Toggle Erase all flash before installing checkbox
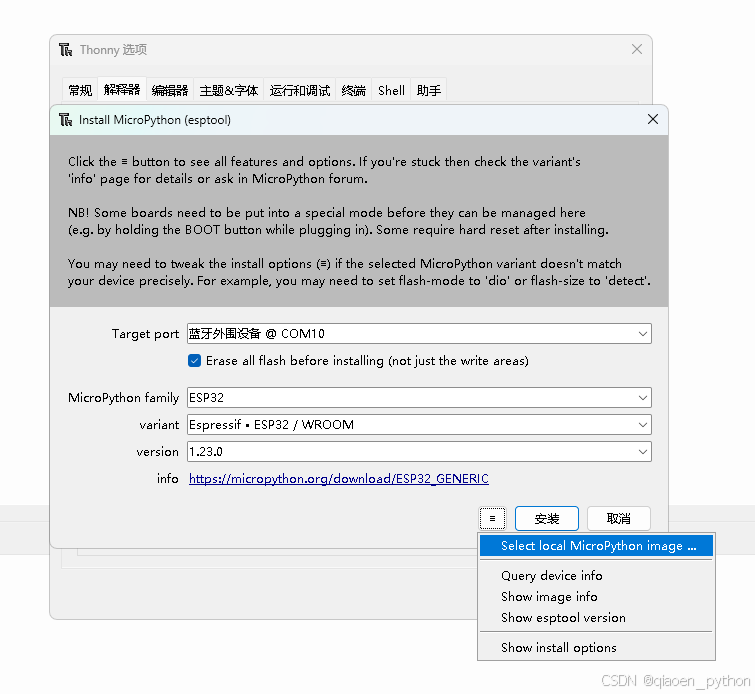The image size is (755, 694). [195, 361]
